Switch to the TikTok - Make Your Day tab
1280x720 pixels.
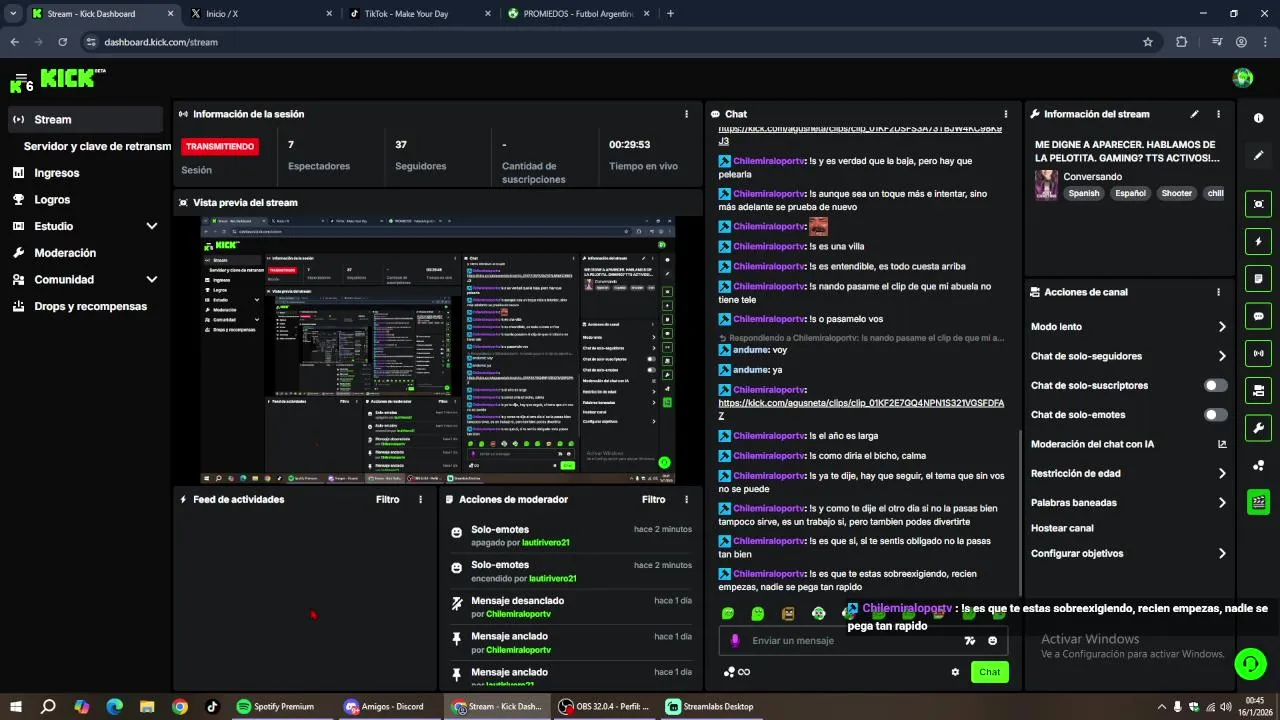(419, 14)
